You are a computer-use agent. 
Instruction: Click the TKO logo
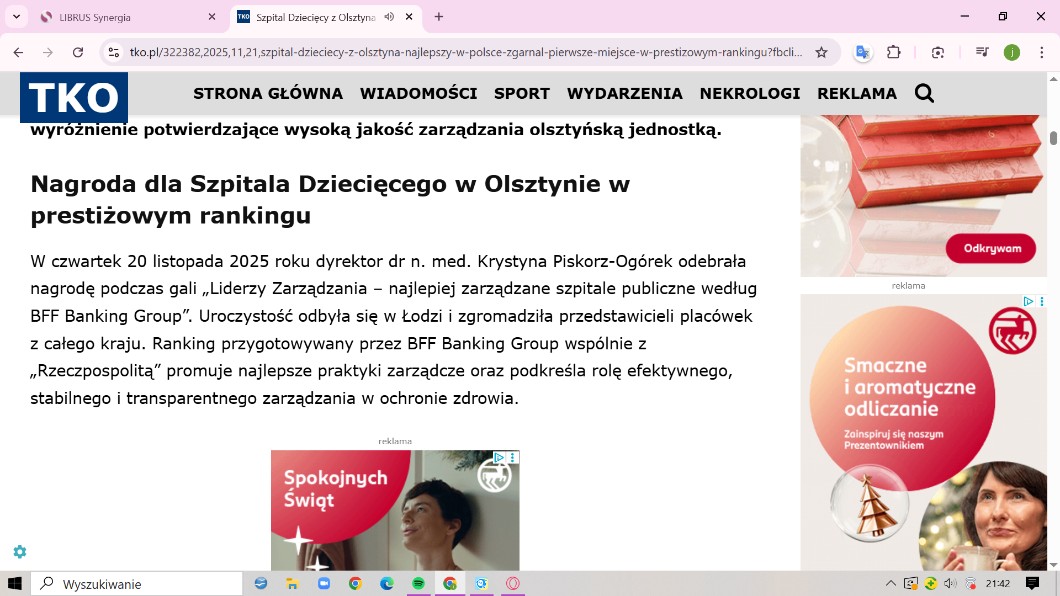click(x=74, y=97)
